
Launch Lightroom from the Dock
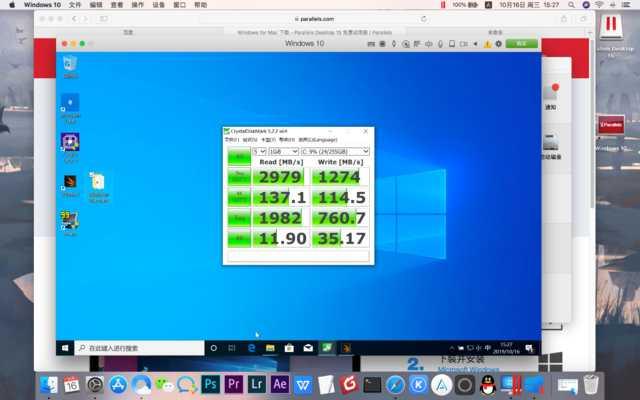(x=257, y=384)
